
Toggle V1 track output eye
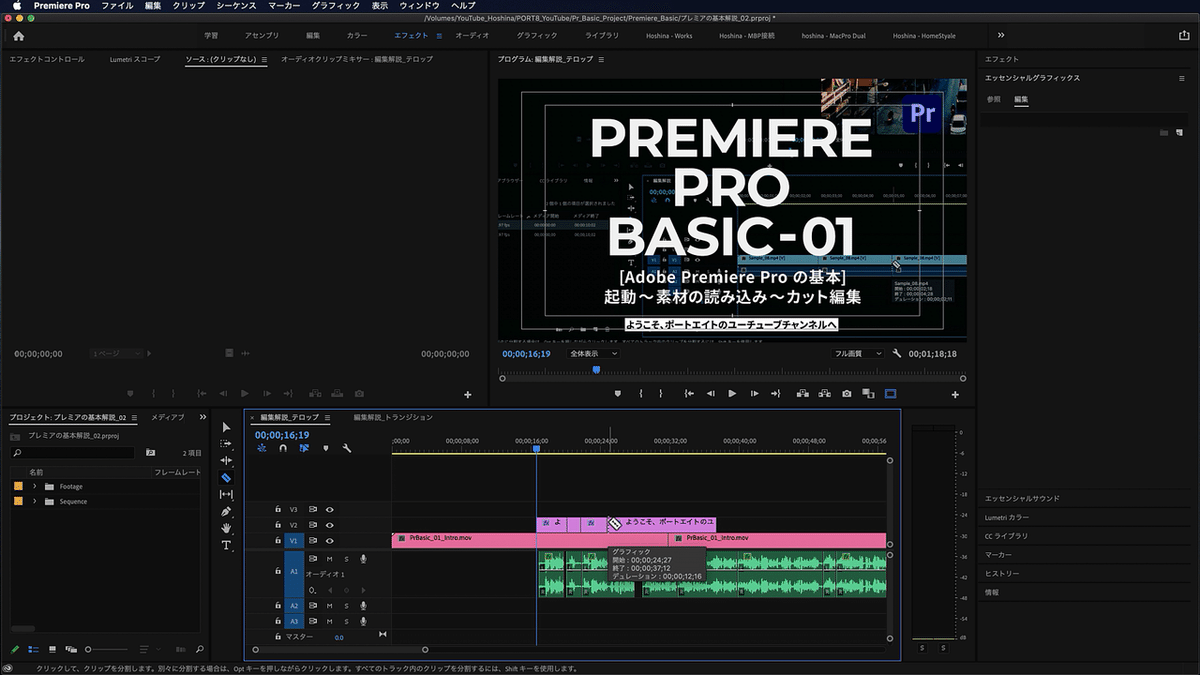click(329, 541)
